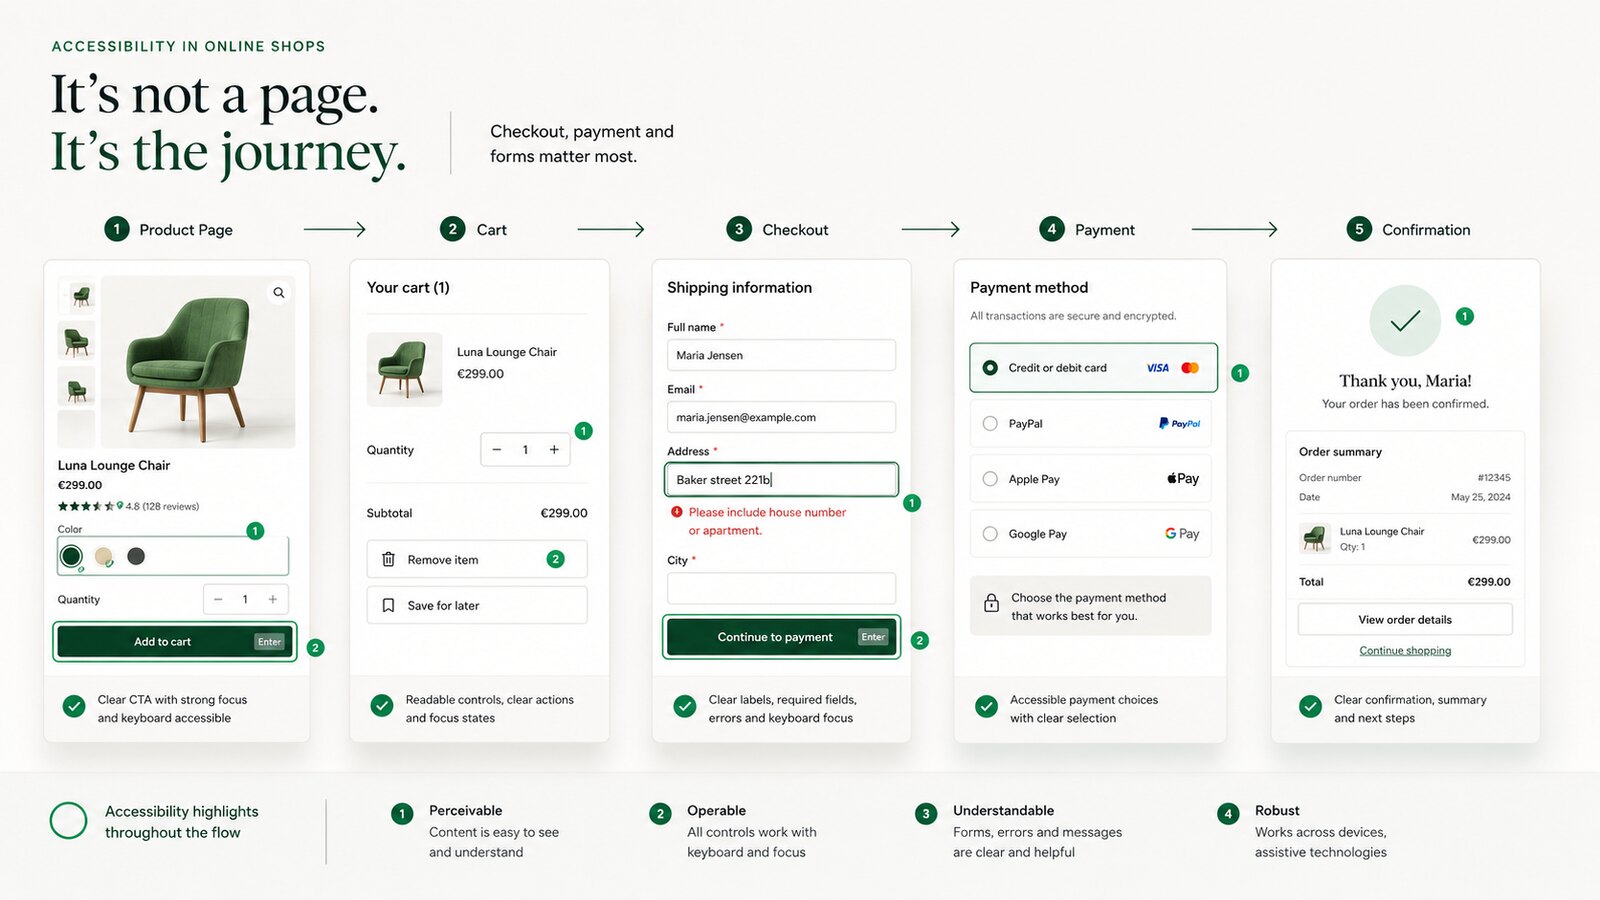This screenshot has width=1600, height=900.
Task: Focus the Email input field
Action: click(x=781, y=417)
